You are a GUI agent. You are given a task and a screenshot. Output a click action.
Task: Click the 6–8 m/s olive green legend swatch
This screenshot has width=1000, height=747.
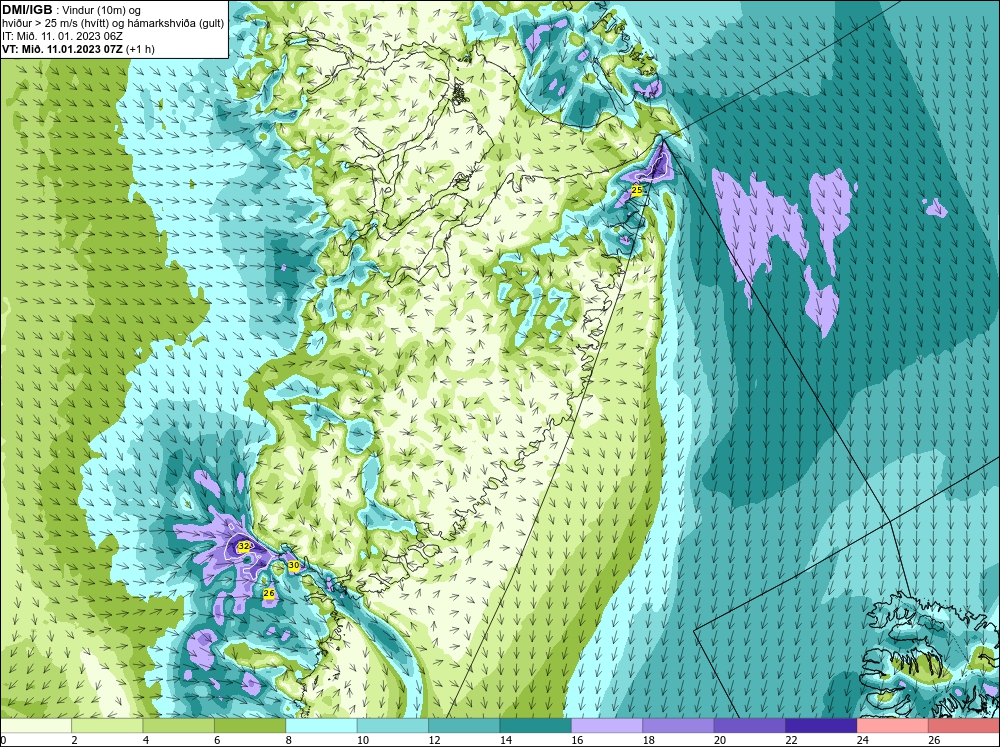[250, 725]
